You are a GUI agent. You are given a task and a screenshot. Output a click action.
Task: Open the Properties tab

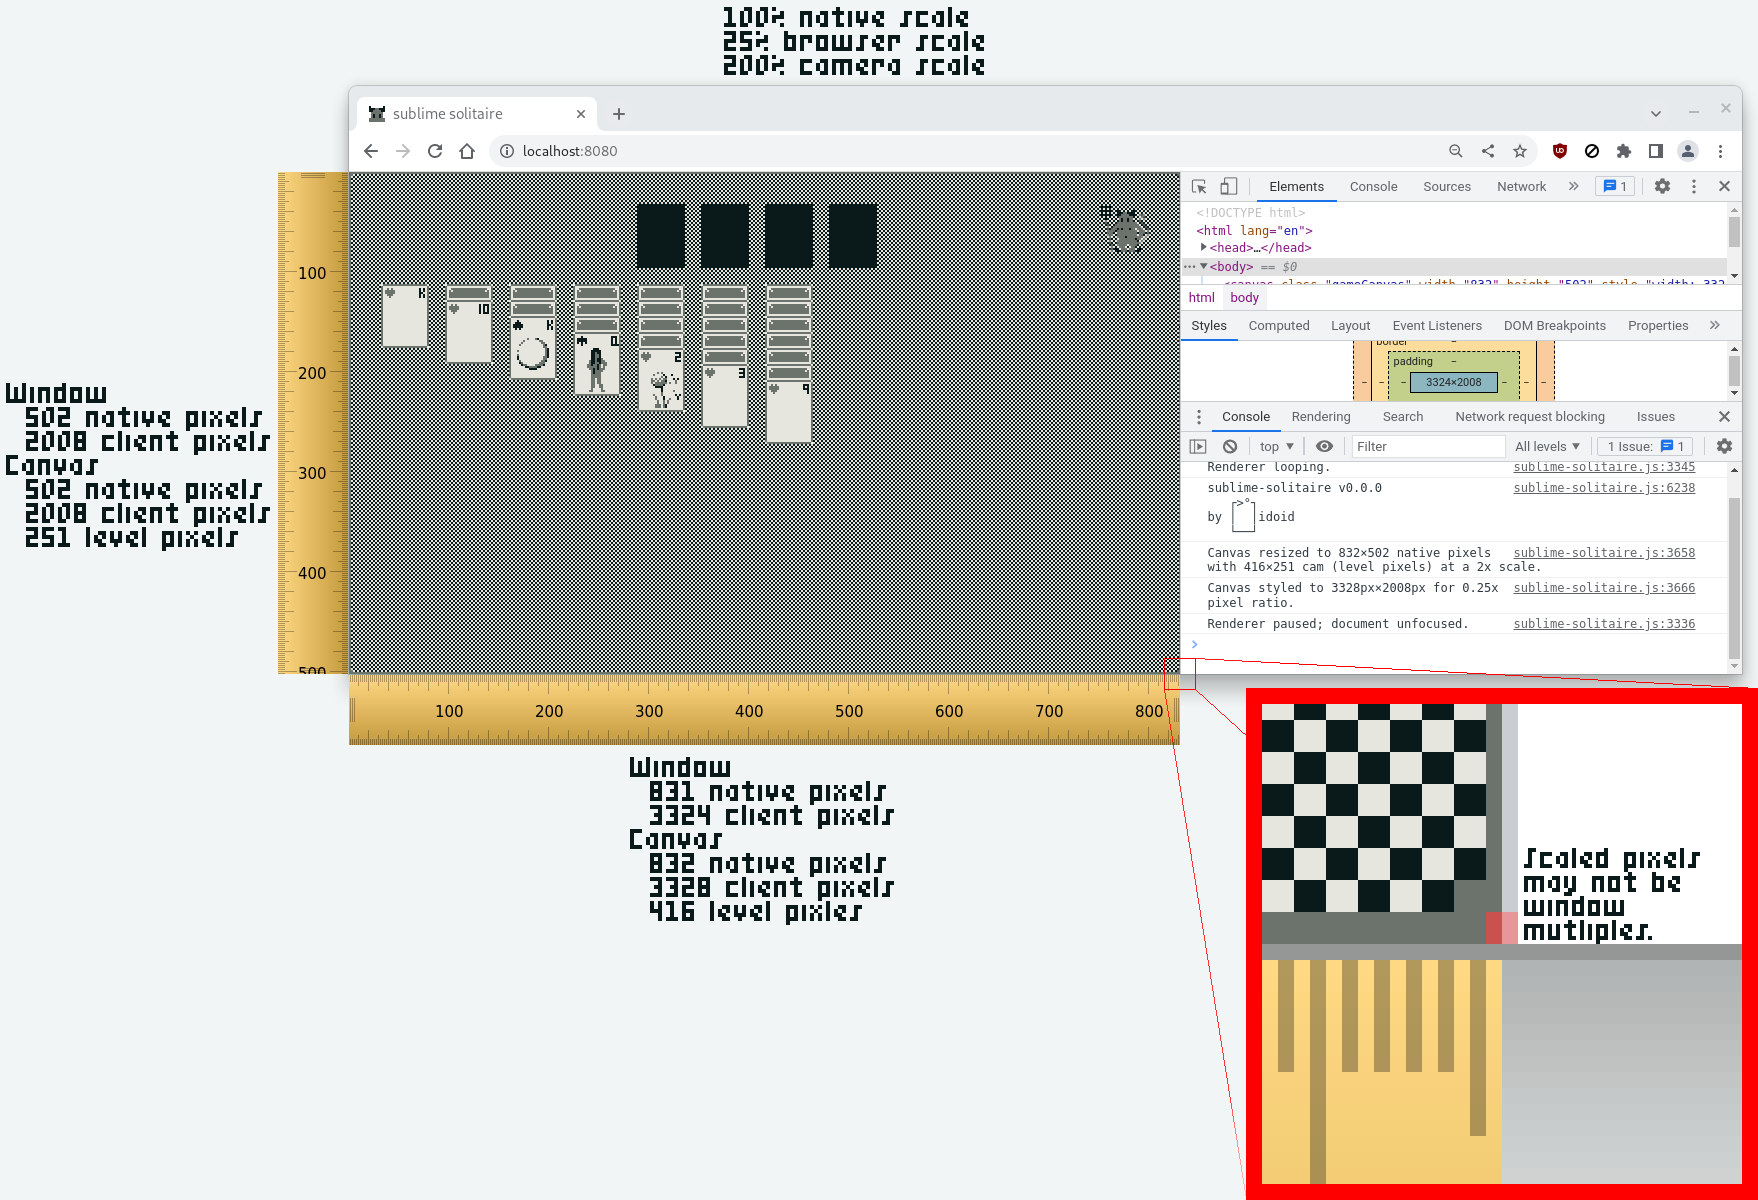tap(1657, 325)
